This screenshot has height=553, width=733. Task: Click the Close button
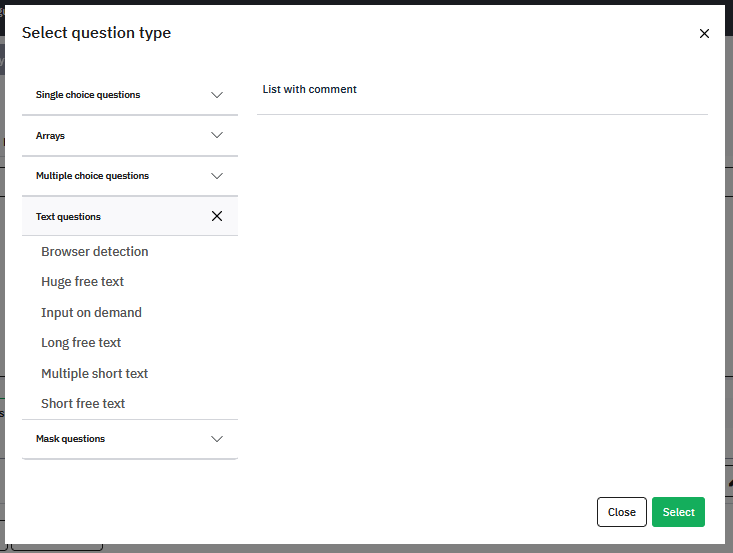pos(622,512)
